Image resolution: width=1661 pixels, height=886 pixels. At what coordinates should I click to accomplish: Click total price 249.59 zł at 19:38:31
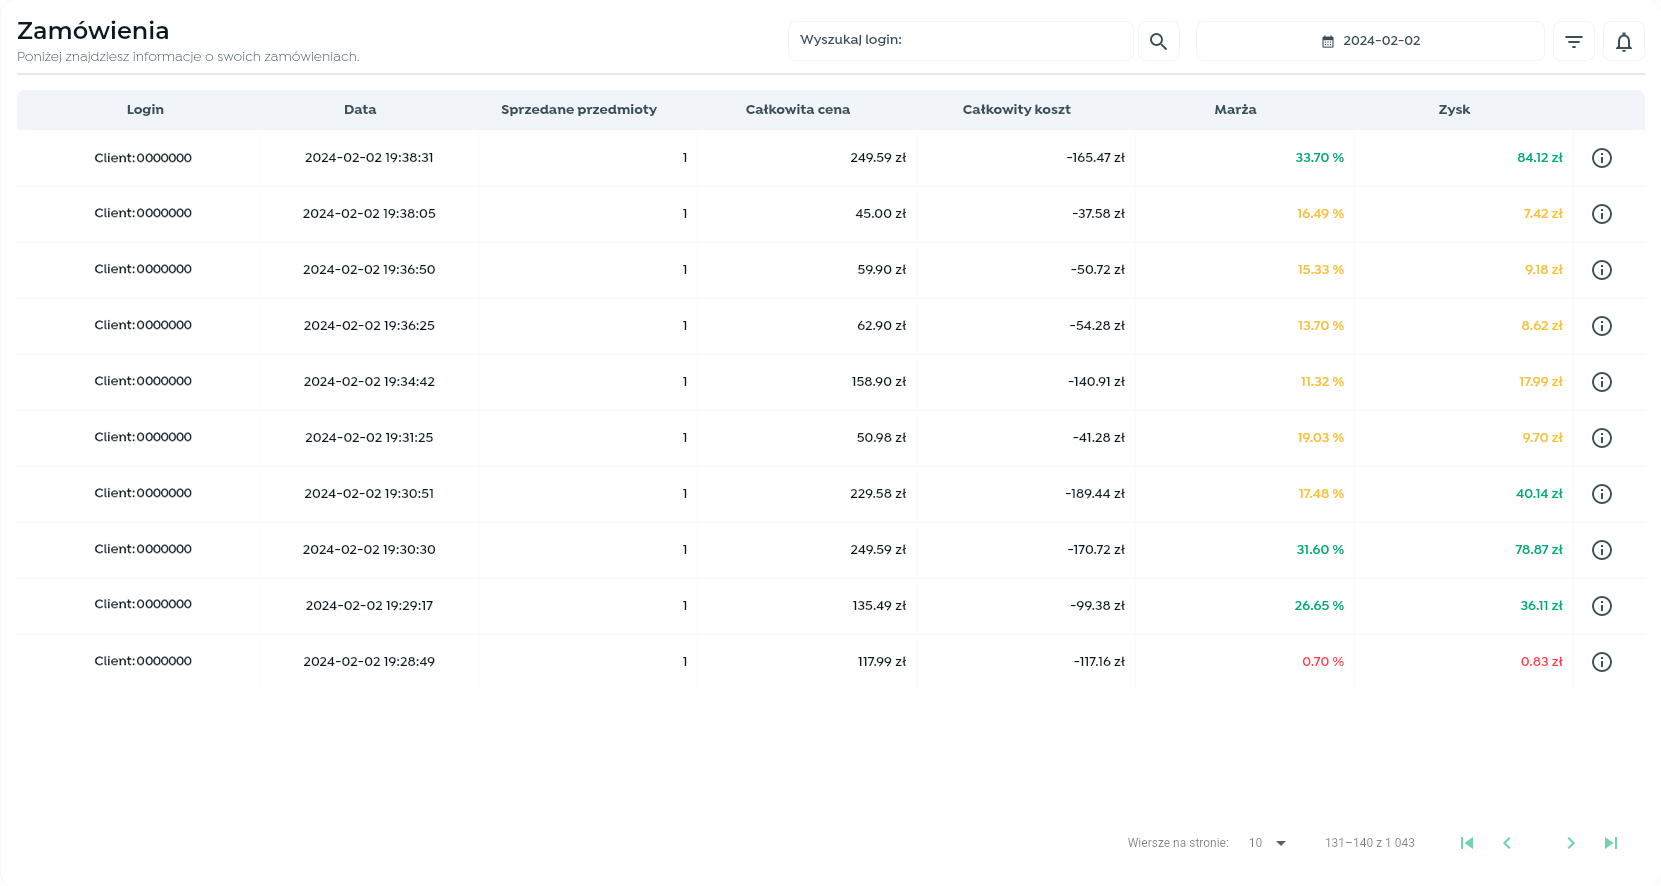[878, 158]
